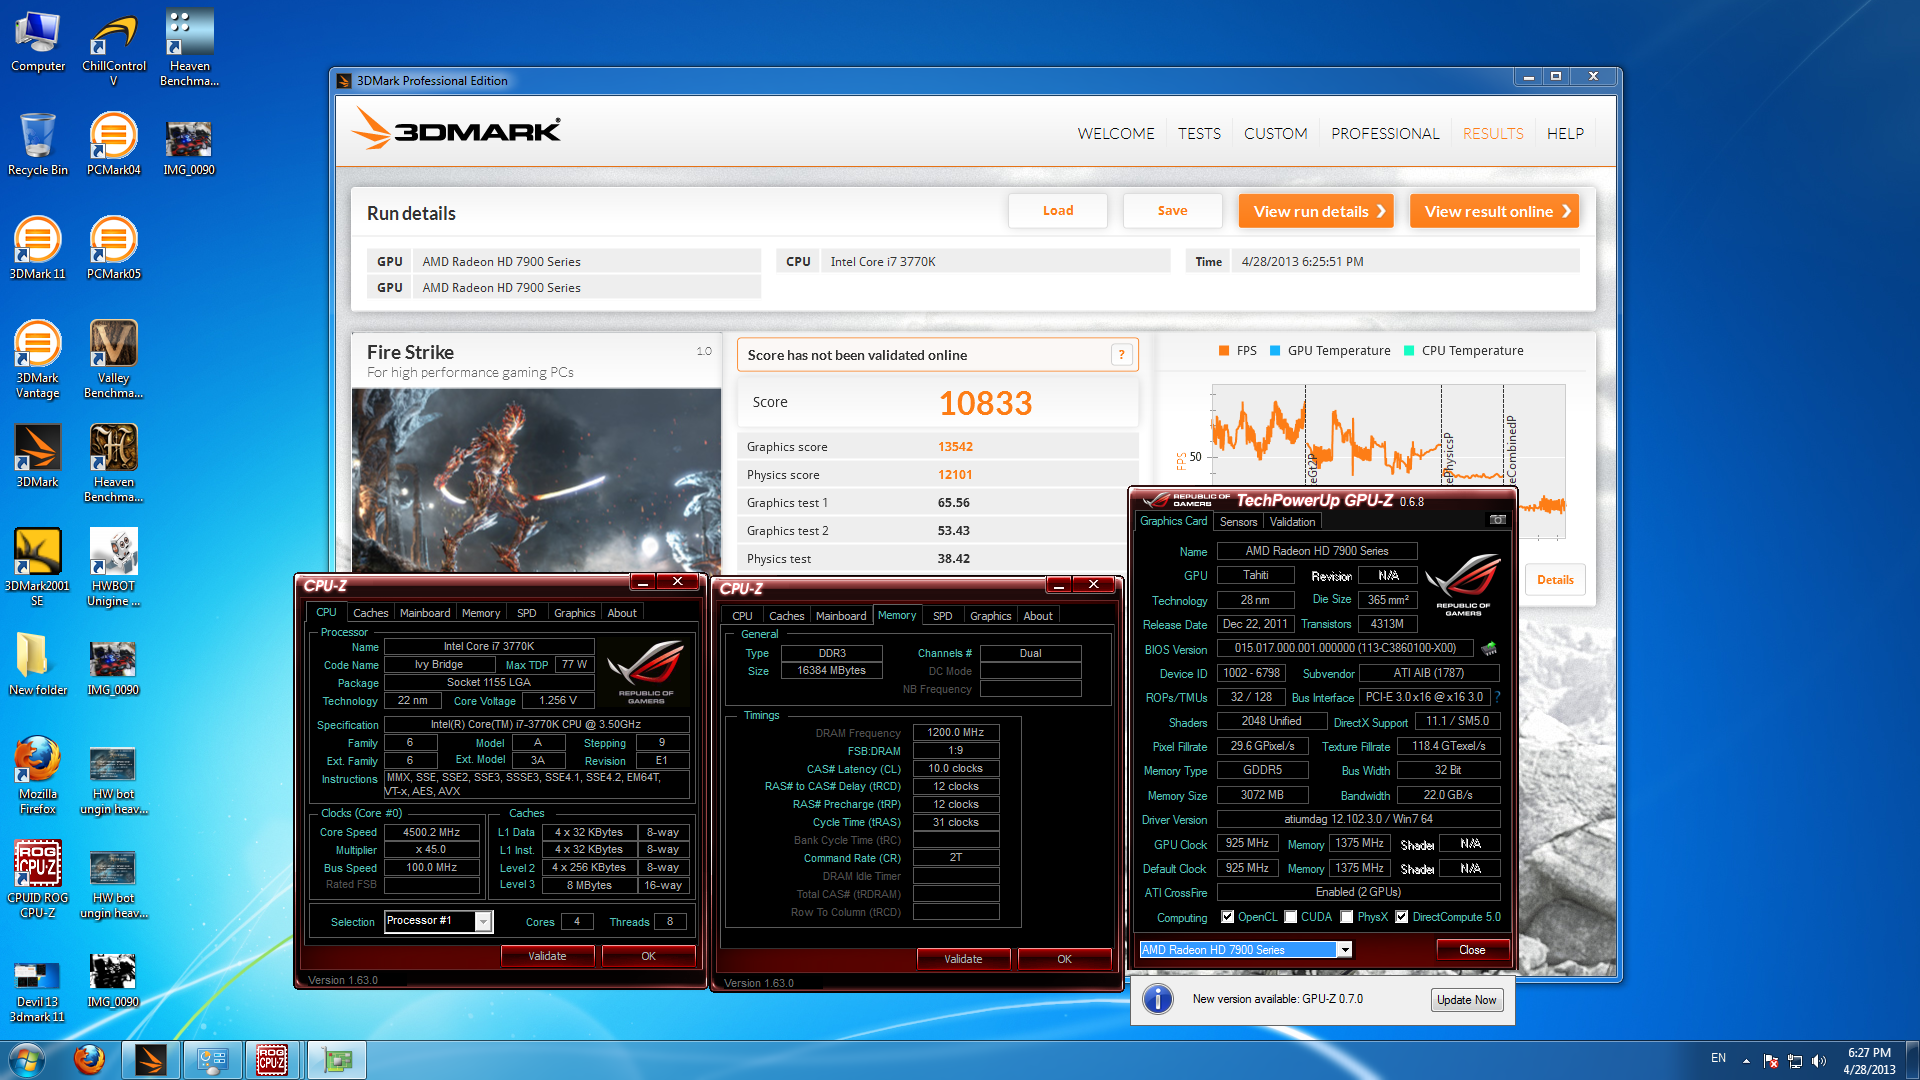Open the HWBOT Unigine desktop shortcut
1920x1080 pixels.
click(x=113, y=568)
